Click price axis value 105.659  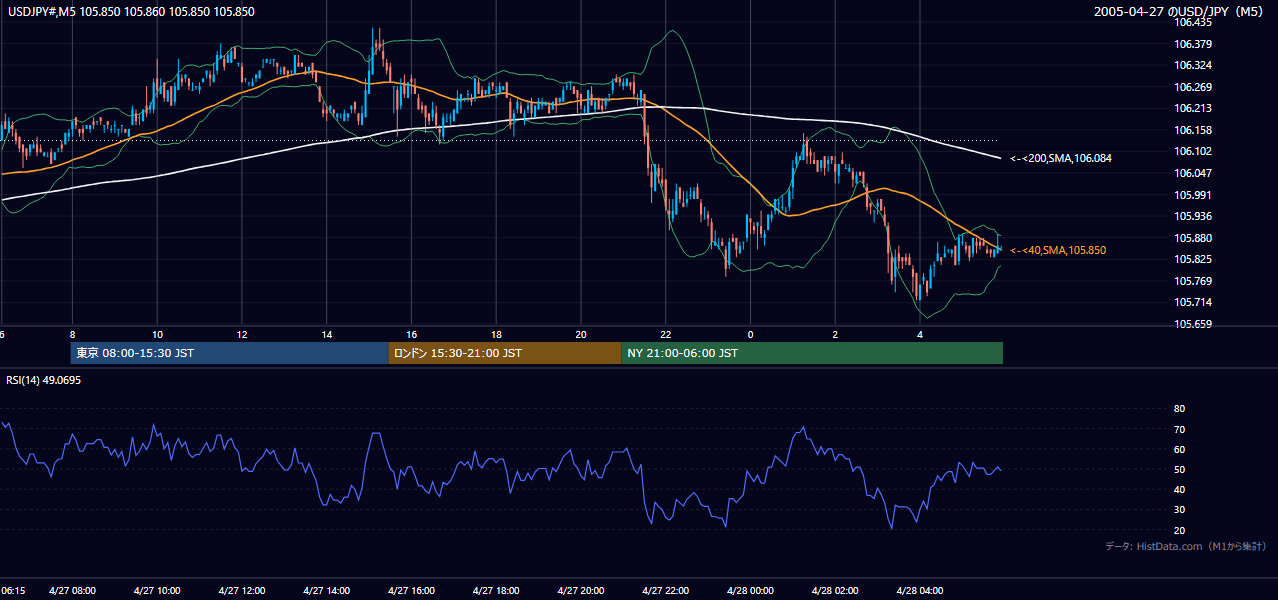tap(1193, 324)
